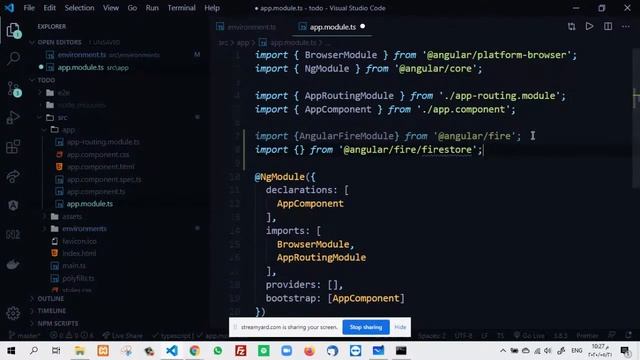
Task: Open the Run and Debug view
Action: [x=13, y=118]
